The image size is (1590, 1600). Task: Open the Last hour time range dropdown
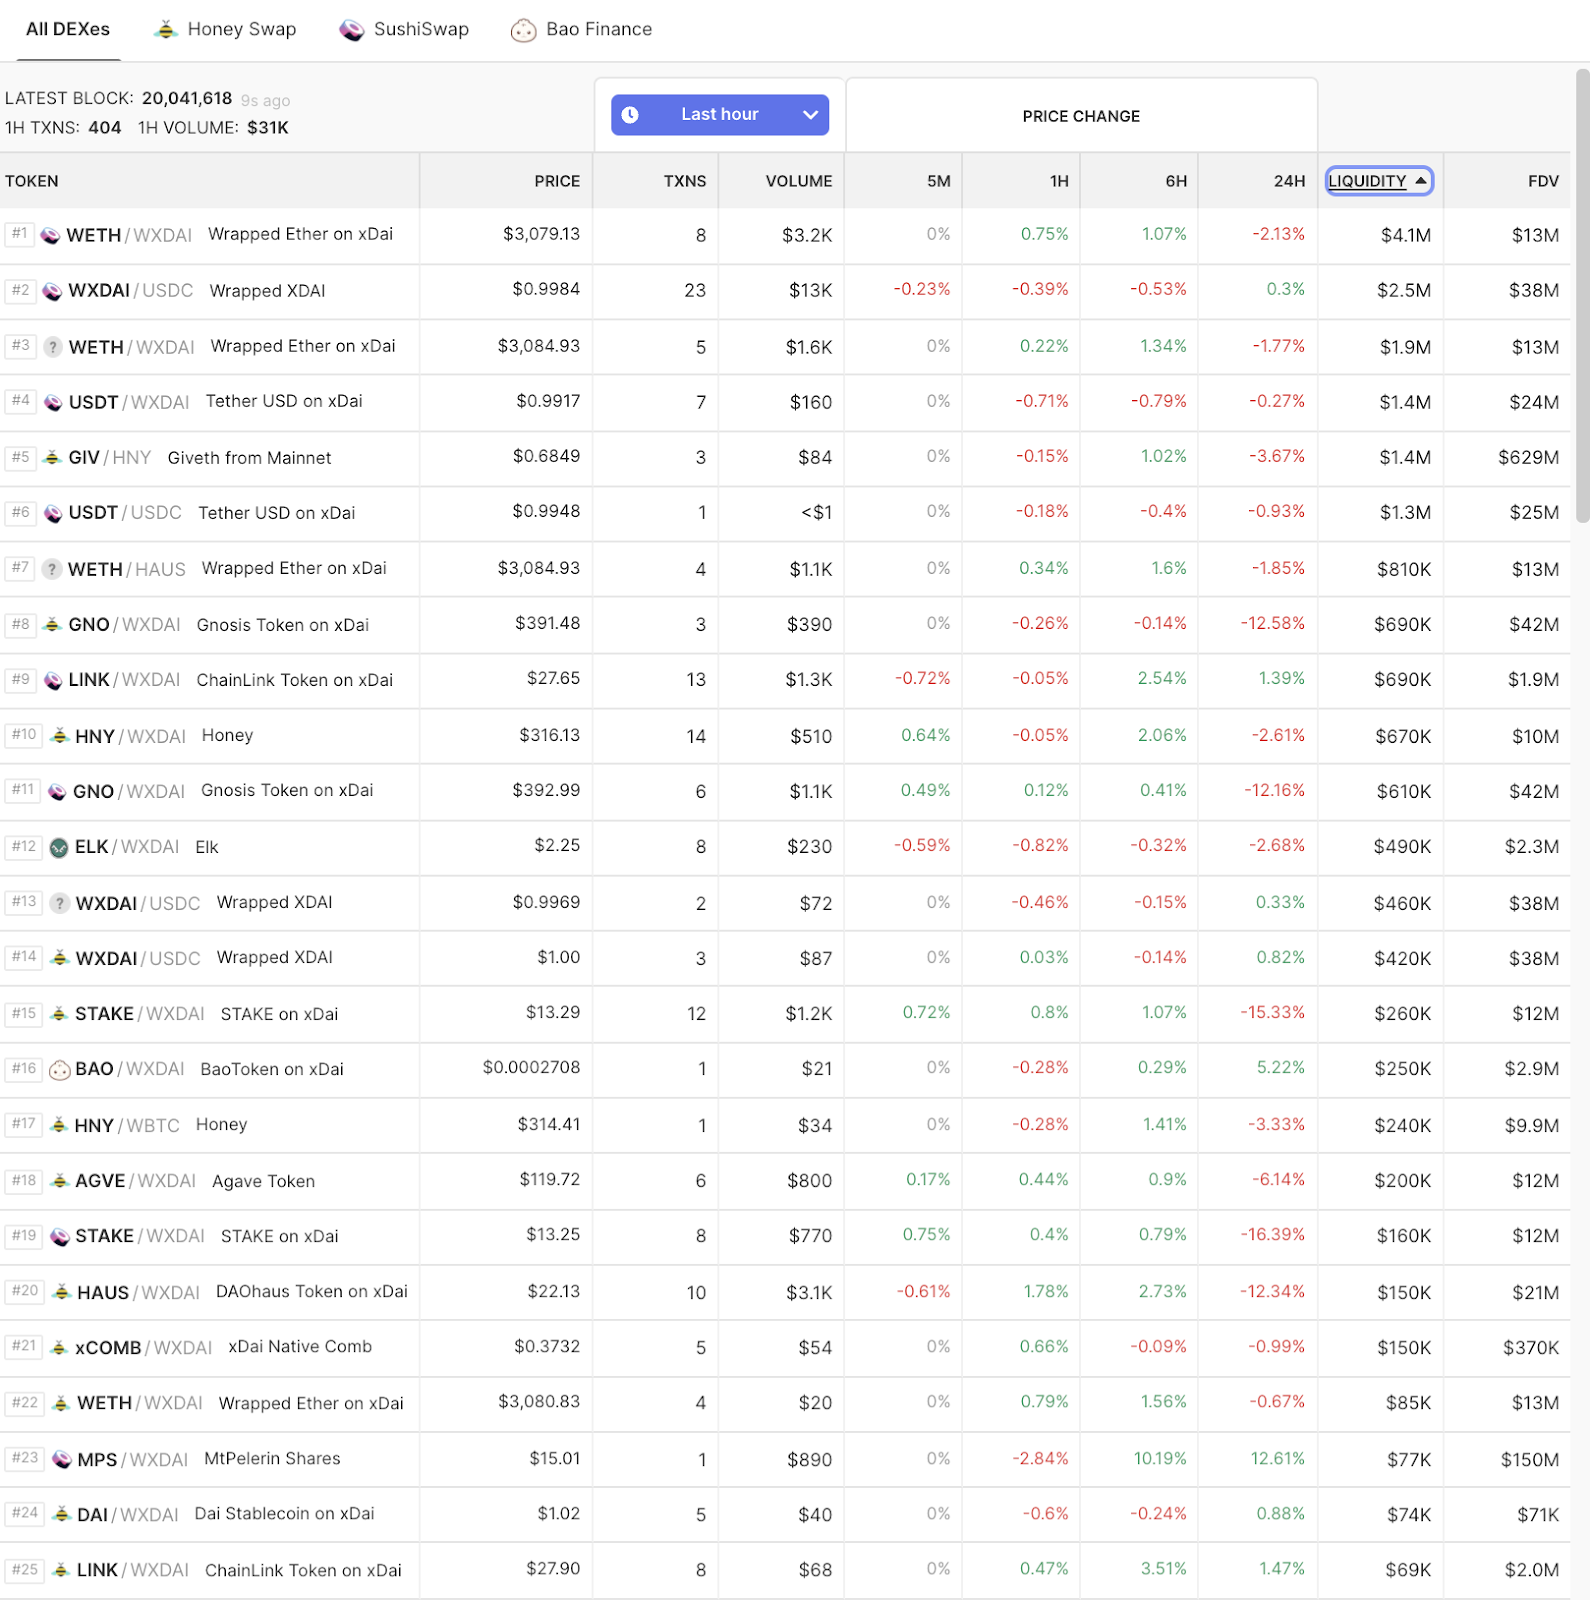pos(720,115)
